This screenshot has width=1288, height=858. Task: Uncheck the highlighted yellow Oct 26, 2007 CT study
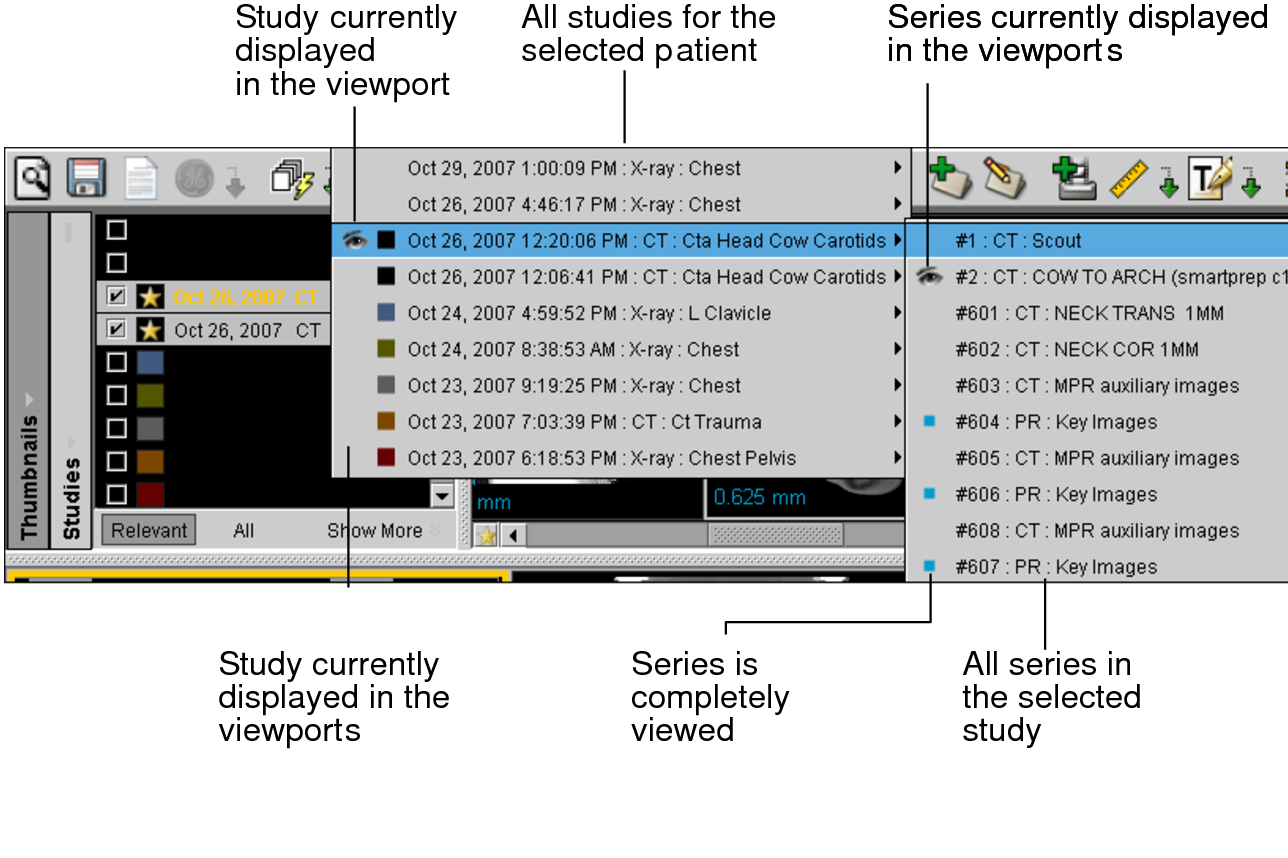point(117,297)
